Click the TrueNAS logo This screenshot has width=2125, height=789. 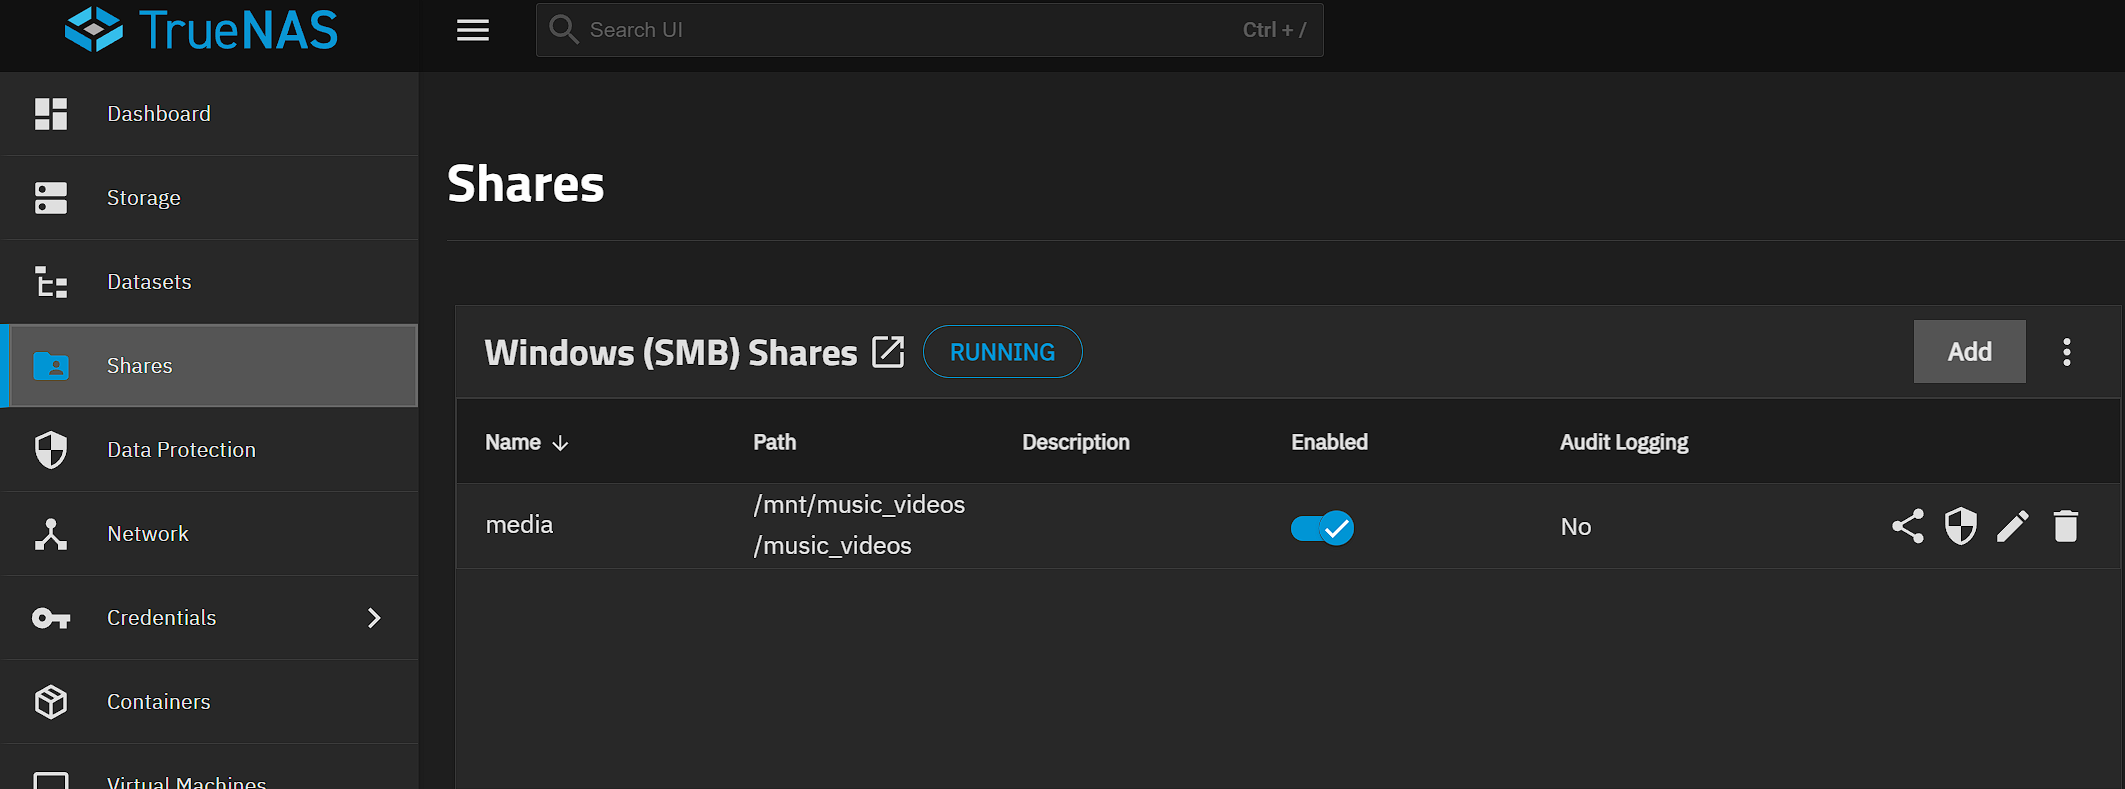coord(201,30)
